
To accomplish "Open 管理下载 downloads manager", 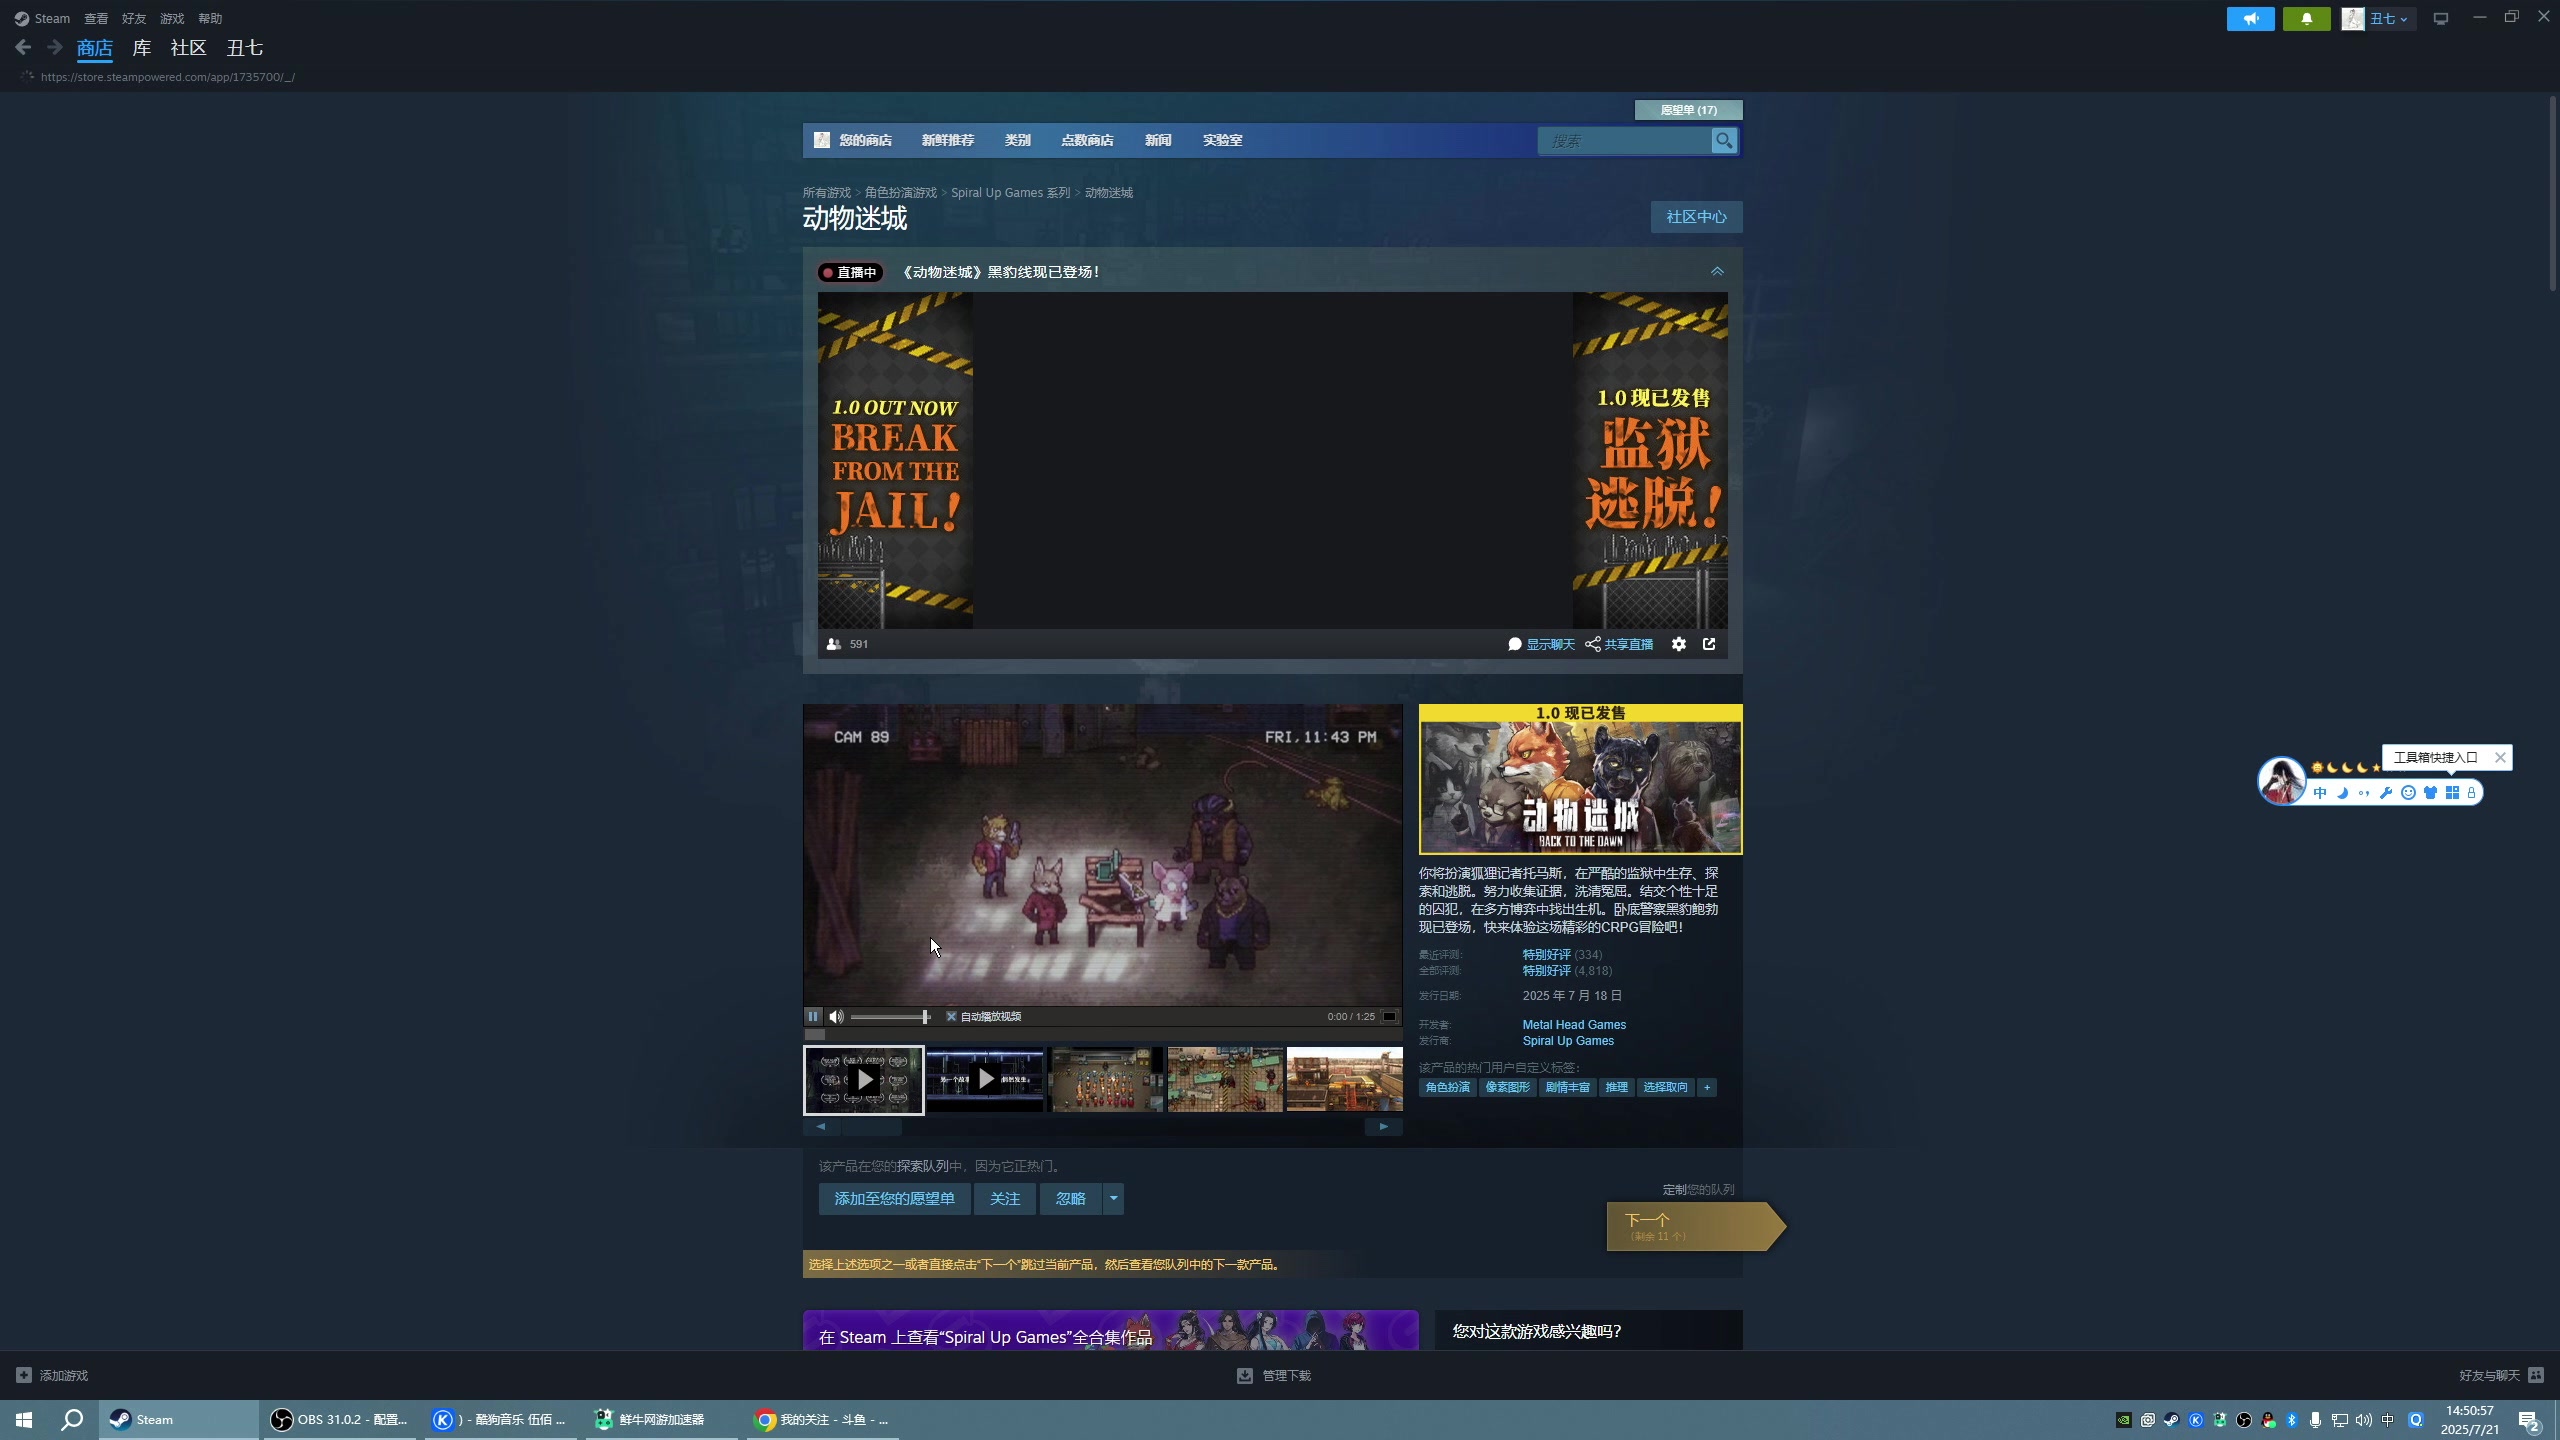I will pos(1274,1375).
